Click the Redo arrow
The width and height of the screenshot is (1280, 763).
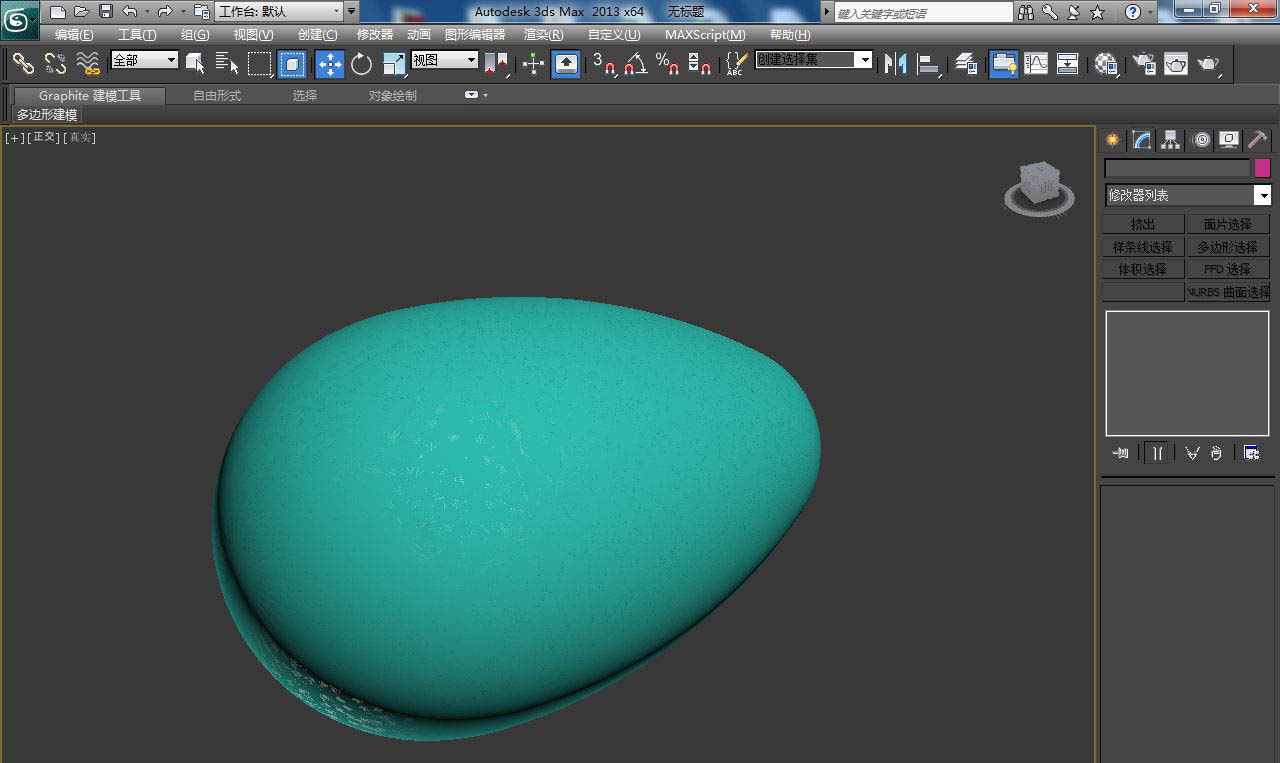pyautogui.click(x=165, y=12)
